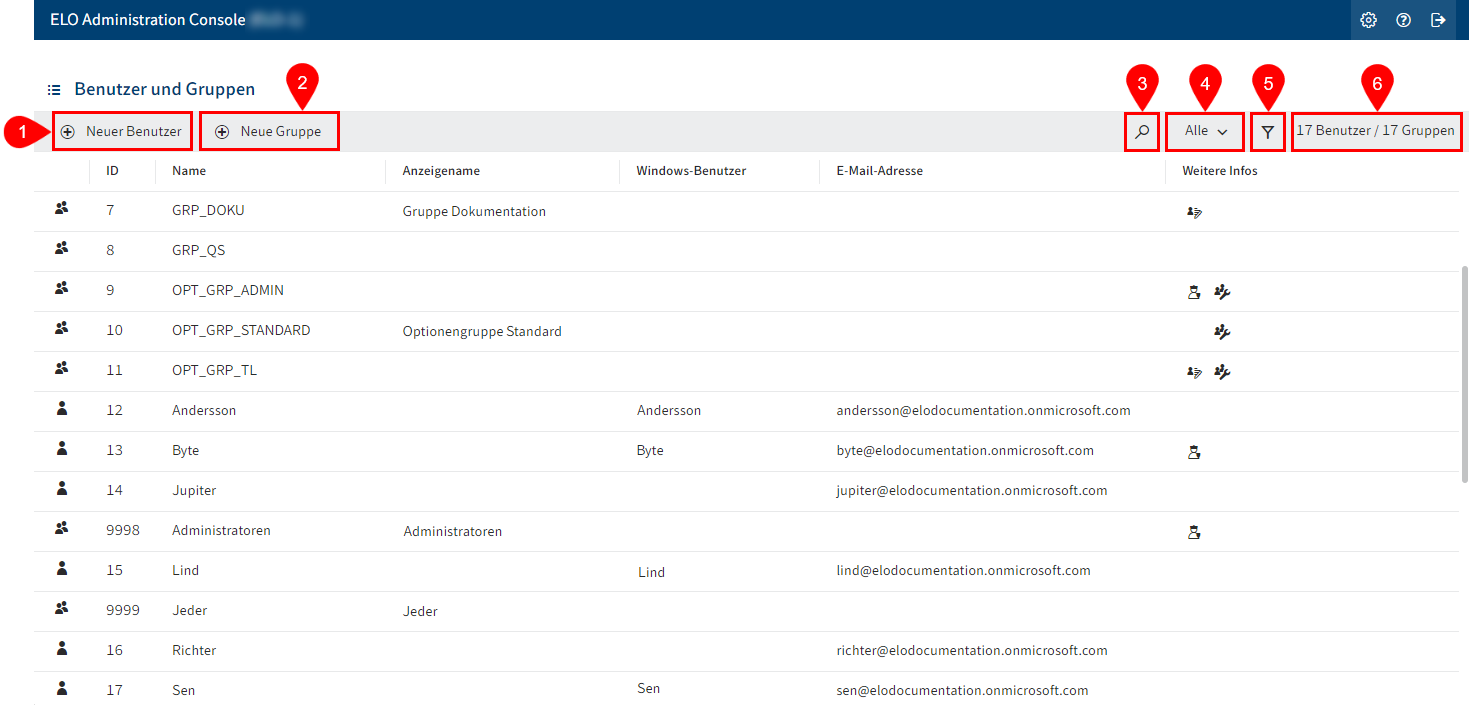The height and width of the screenshot is (705, 1469).
Task: Click the group icon next to GRP_QS
Action: [x=62, y=248]
